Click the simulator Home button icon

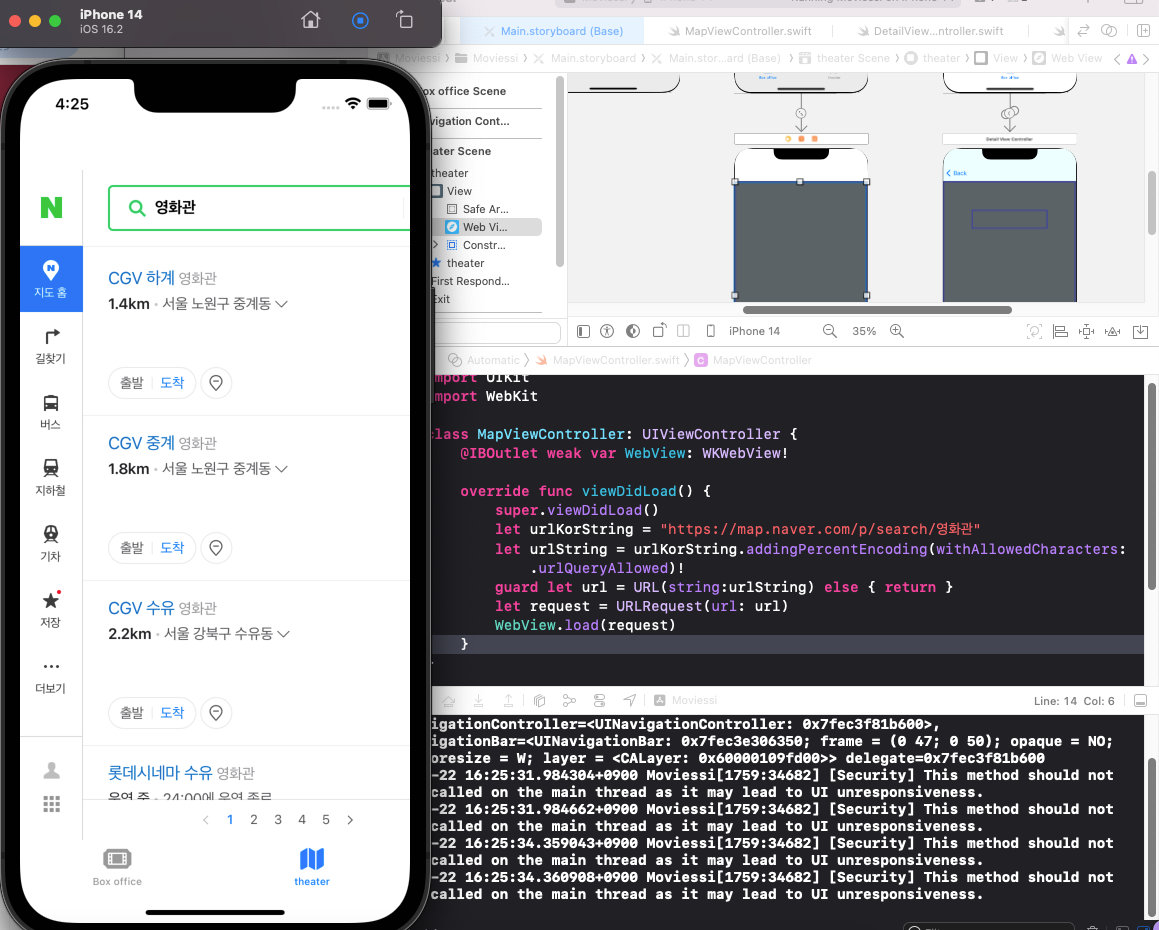pyautogui.click(x=310, y=20)
